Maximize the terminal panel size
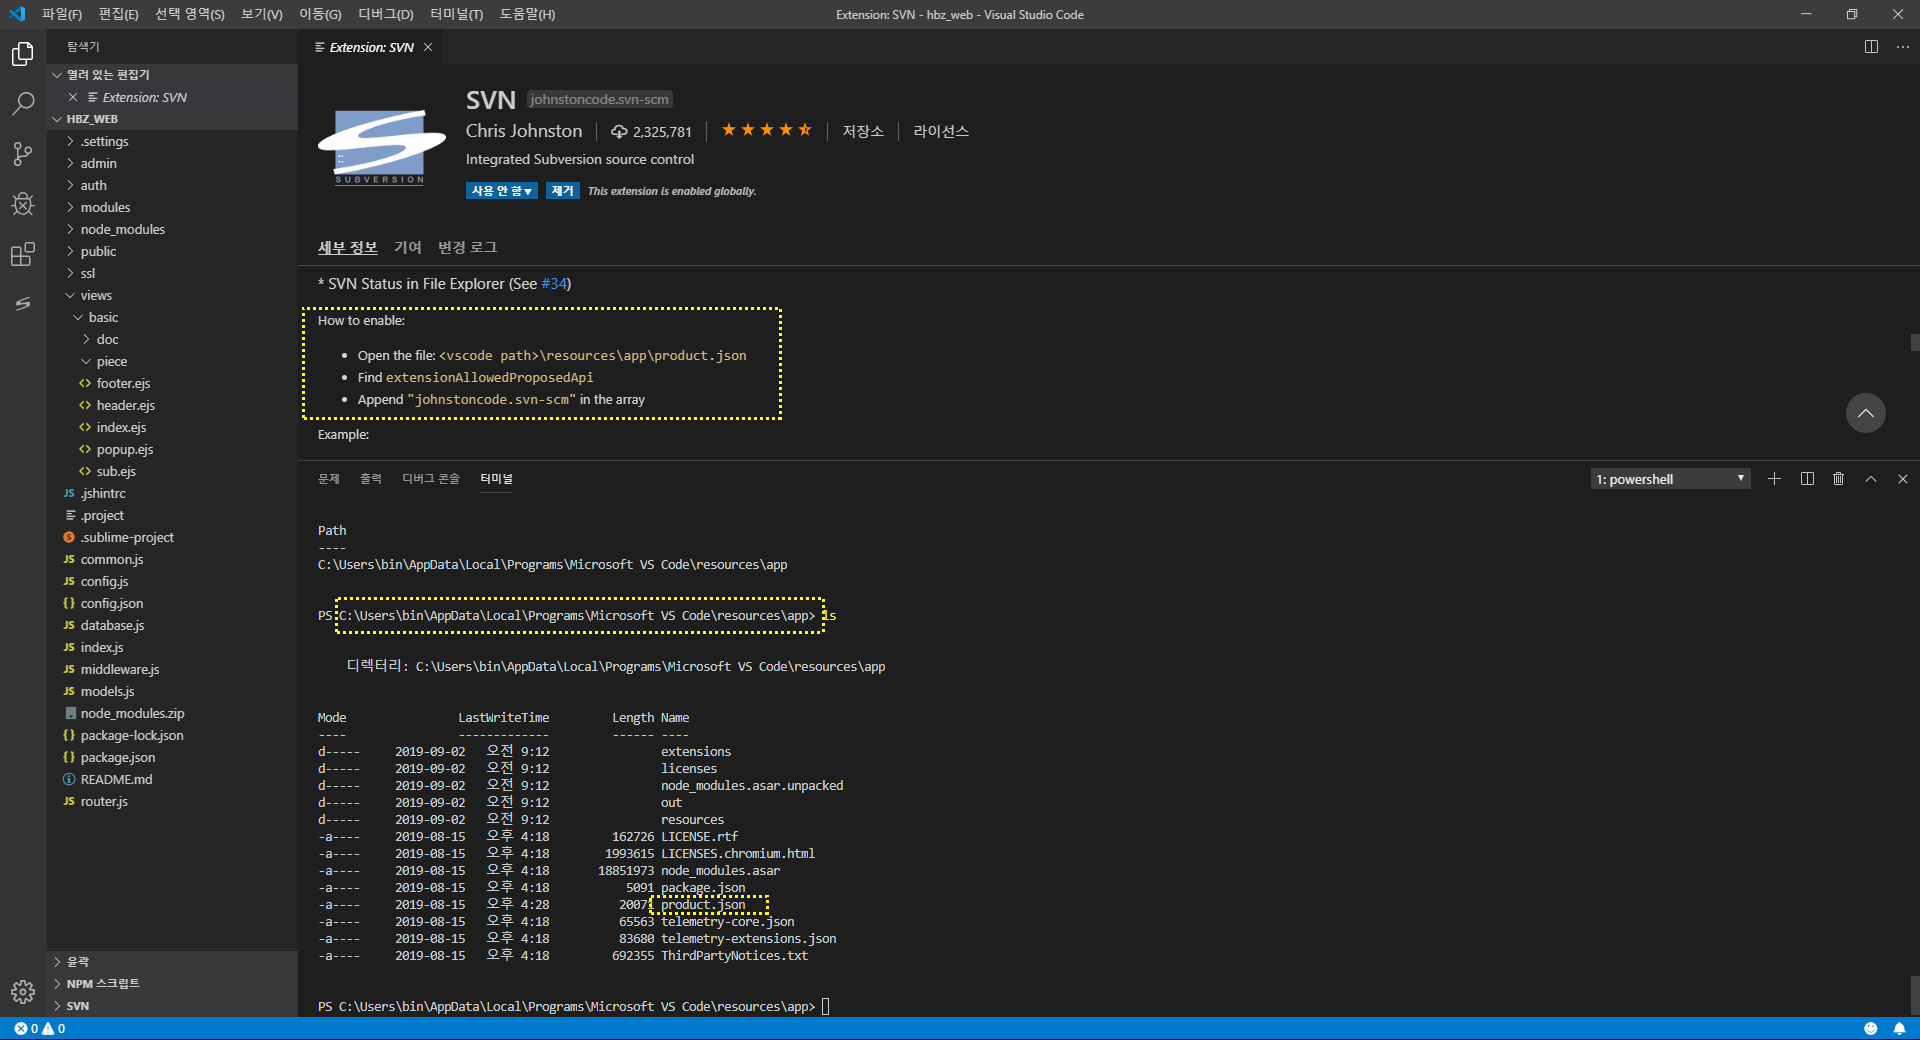This screenshot has height=1040, width=1920. coord(1870,479)
